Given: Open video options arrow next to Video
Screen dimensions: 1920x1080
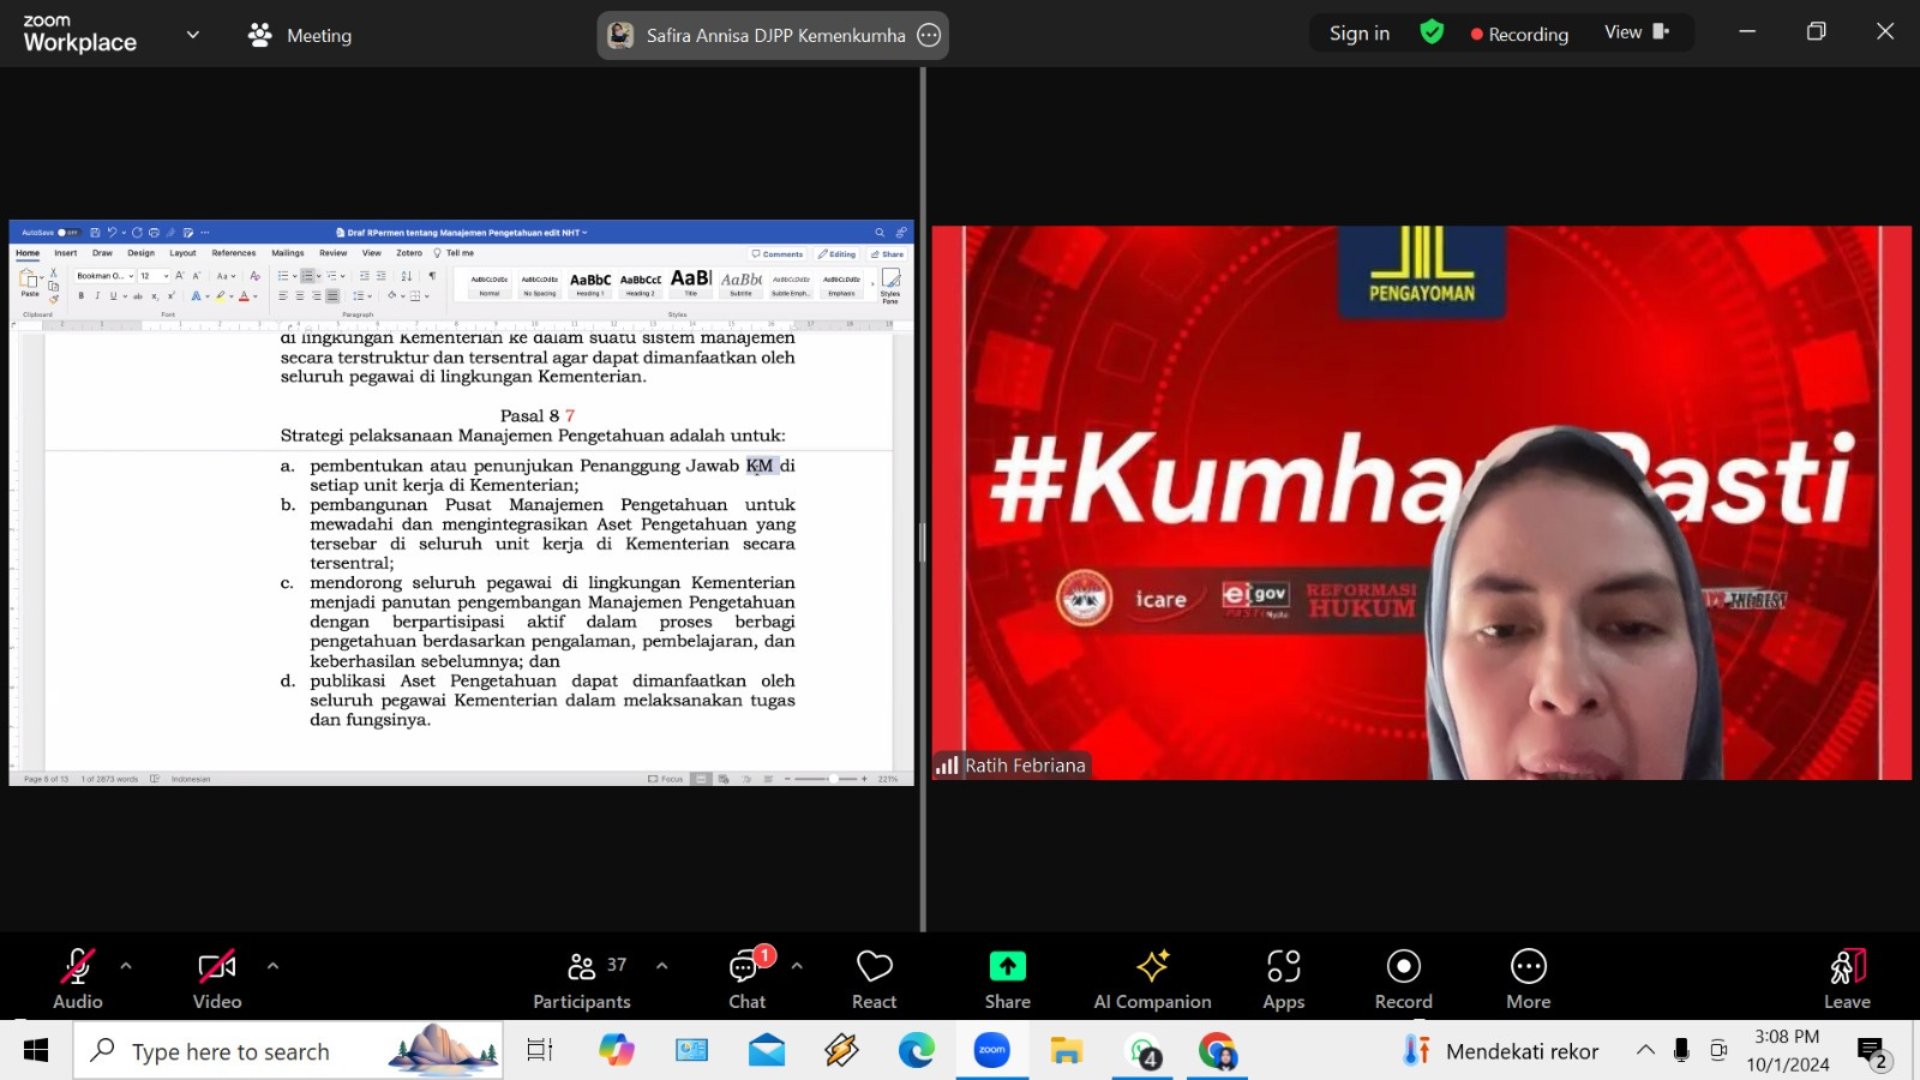Looking at the screenshot, I should tap(273, 966).
